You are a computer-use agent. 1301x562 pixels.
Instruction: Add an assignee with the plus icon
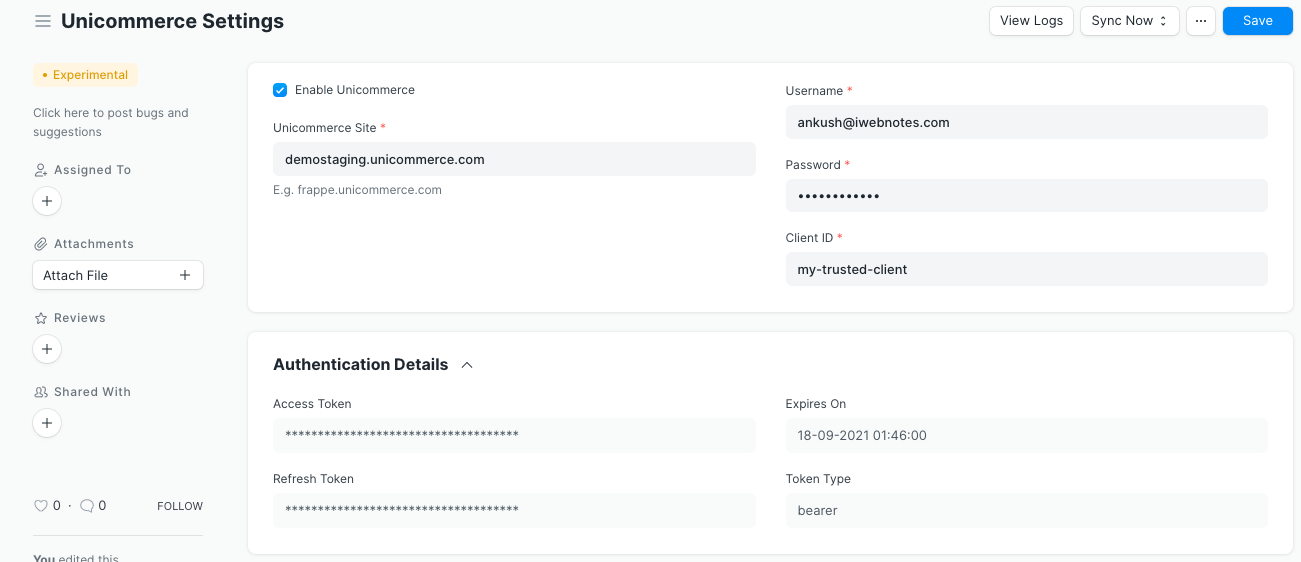pyautogui.click(x=47, y=201)
